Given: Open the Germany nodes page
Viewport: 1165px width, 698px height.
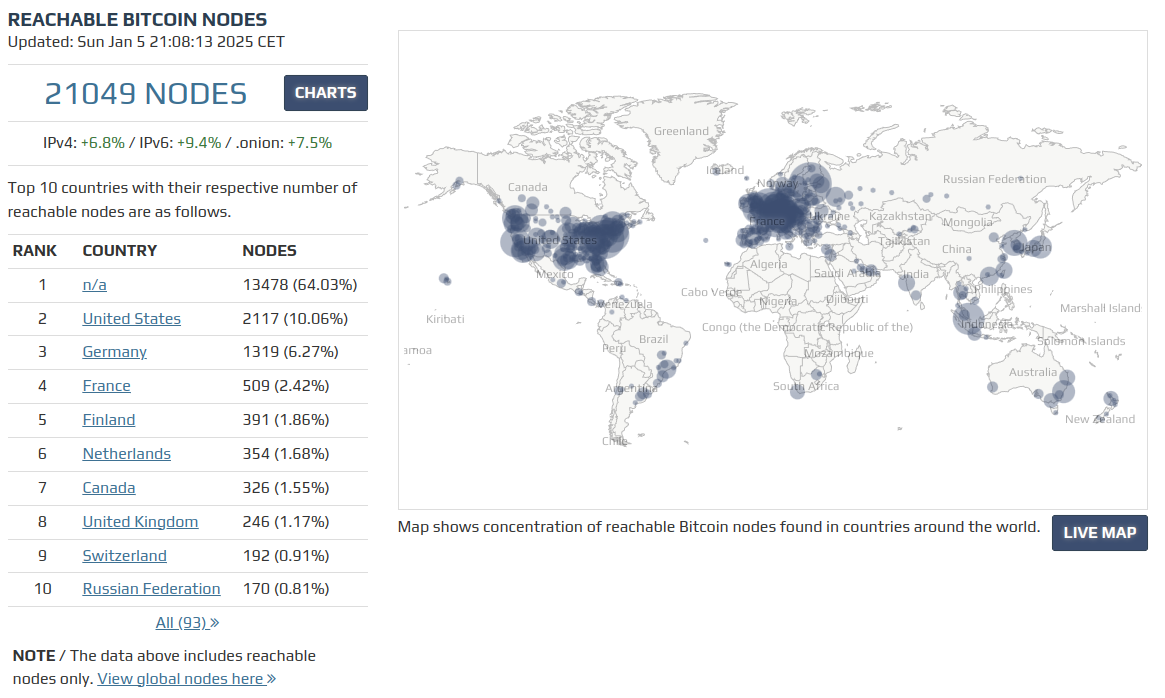Looking at the screenshot, I should click(114, 352).
